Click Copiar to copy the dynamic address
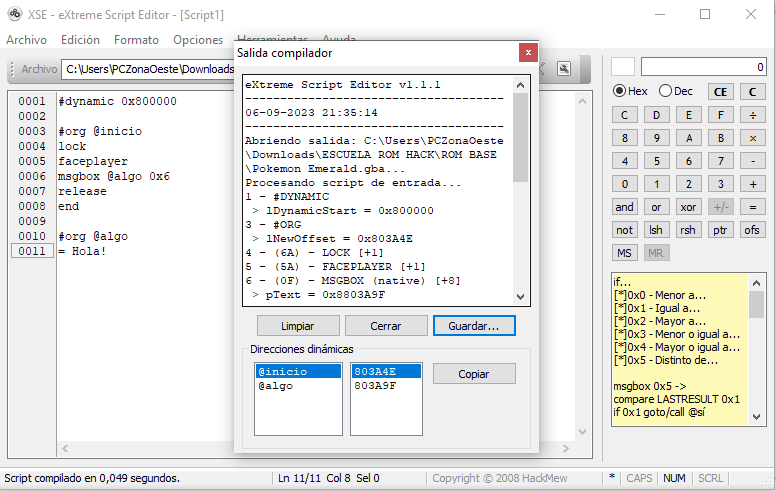The width and height of the screenshot is (776, 491). click(473, 373)
